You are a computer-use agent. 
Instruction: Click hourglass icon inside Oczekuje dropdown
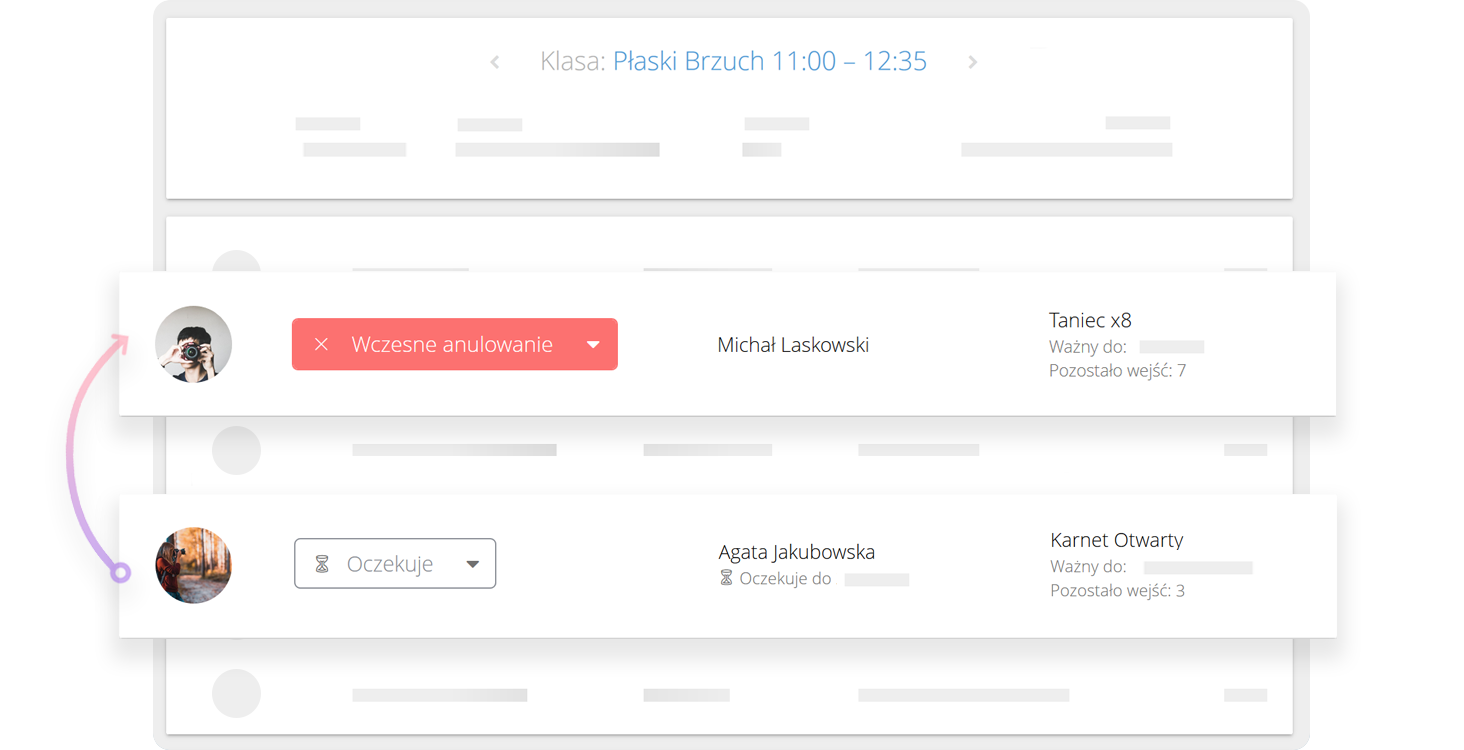tap(322, 564)
